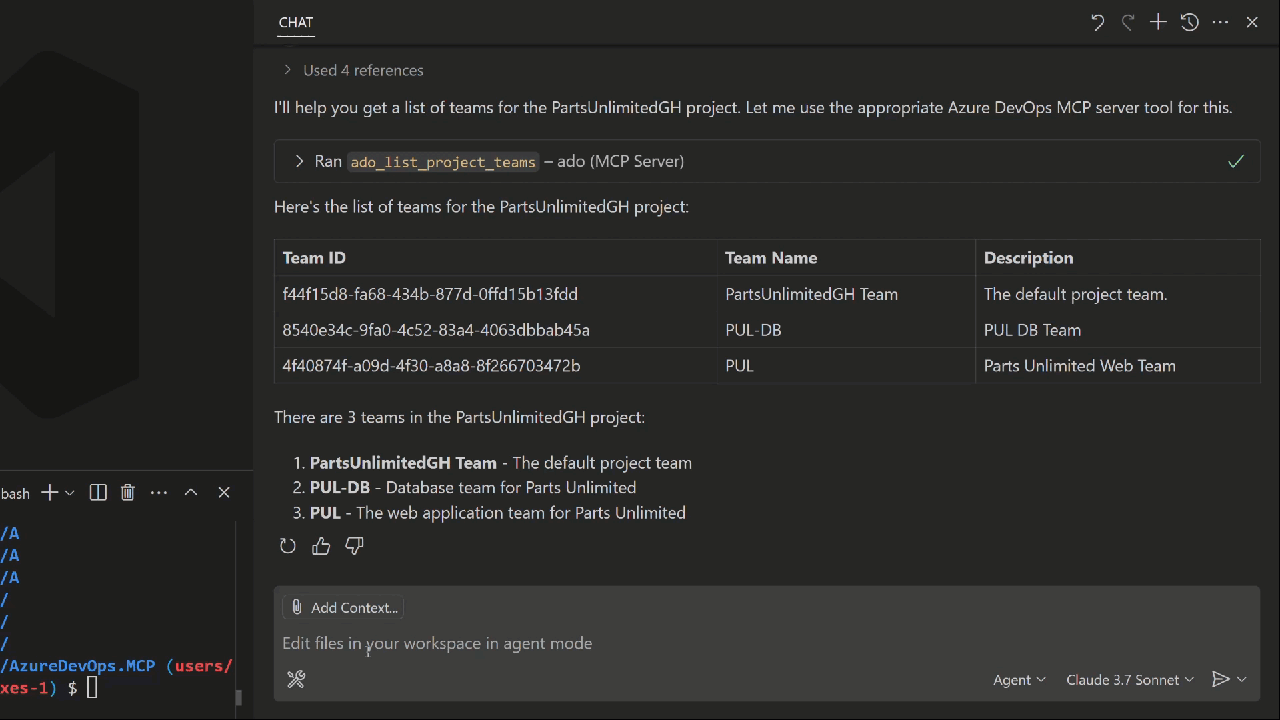Screen dimensions: 1280x720
Task: Give a thumbs down to the response
Action: click(353, 545)
